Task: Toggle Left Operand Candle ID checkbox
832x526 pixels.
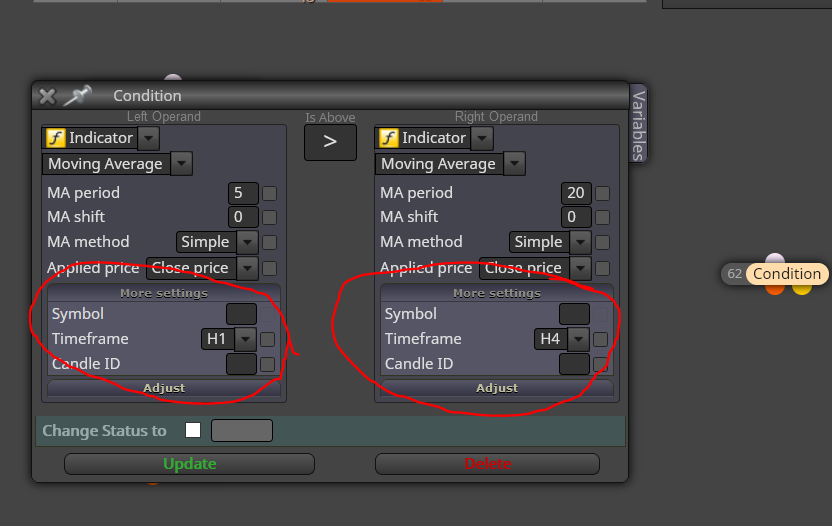Action: (x=267, y=364)
